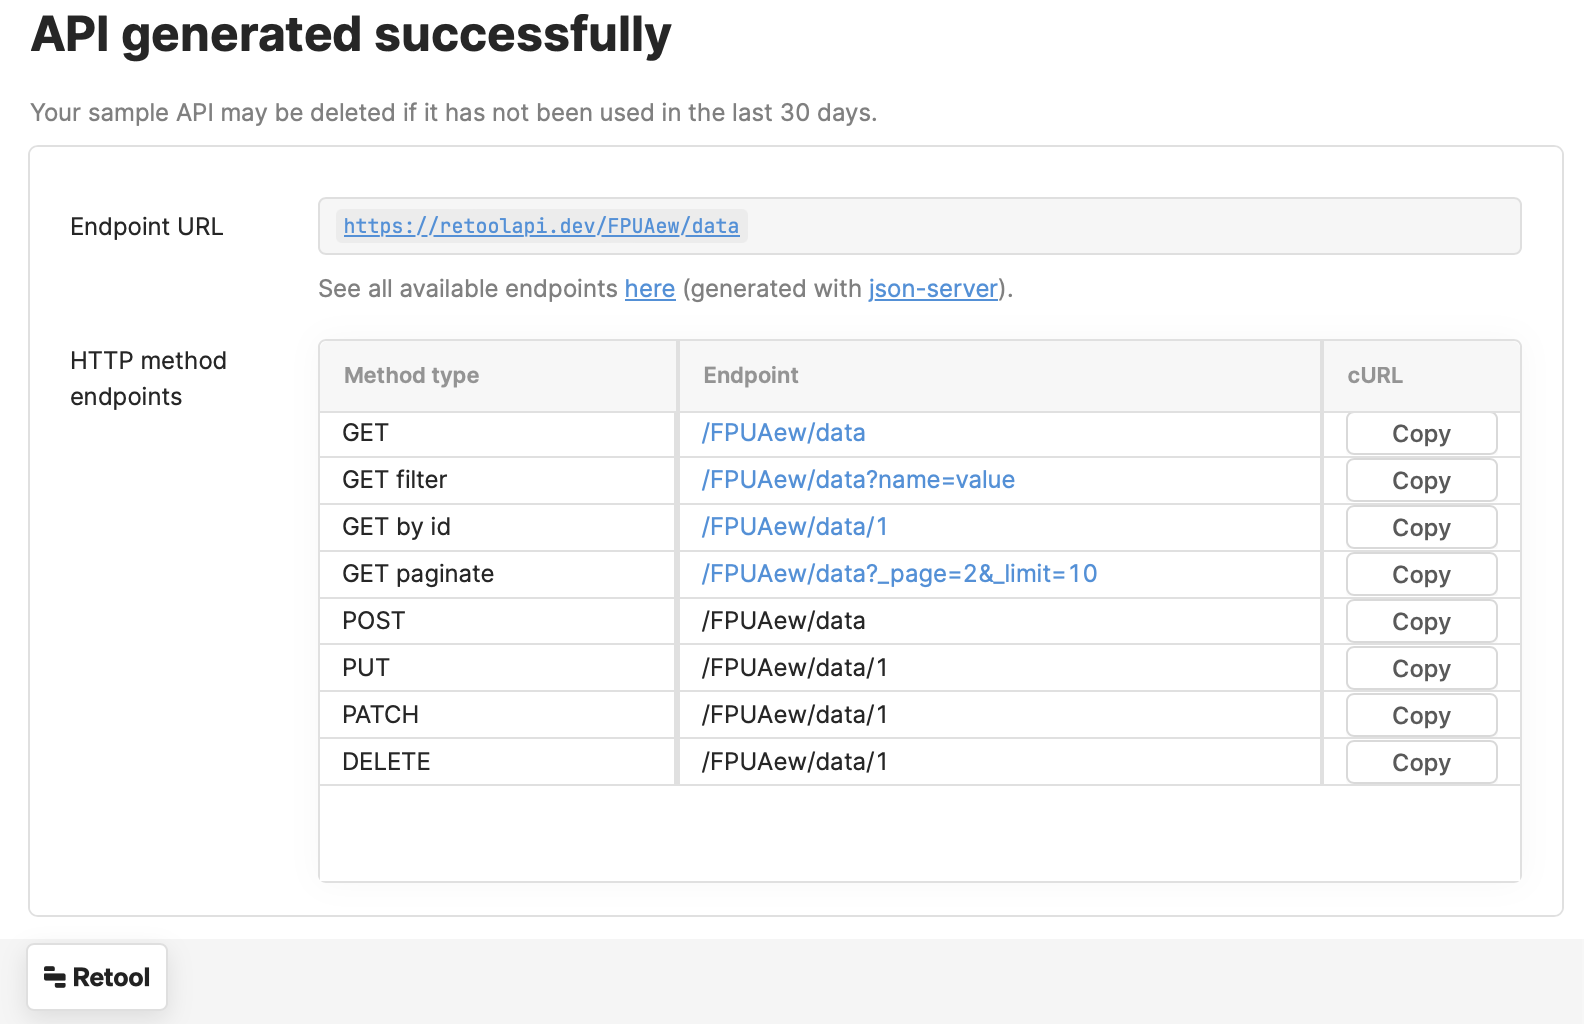
Task: Open the endpoint URL retoolapi.dev link
Action: pyautogui.click(x=541, y=226)
